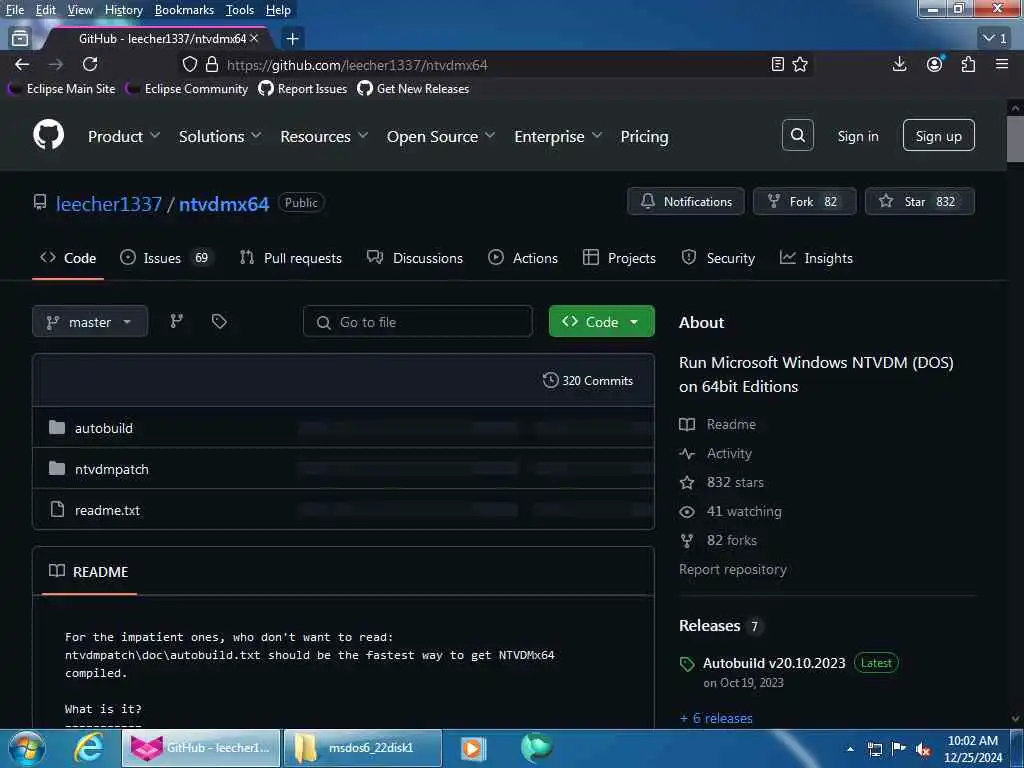View tags via the tag icon
The width and height of the screenshot is (1024, 768).
pos(219,321)
